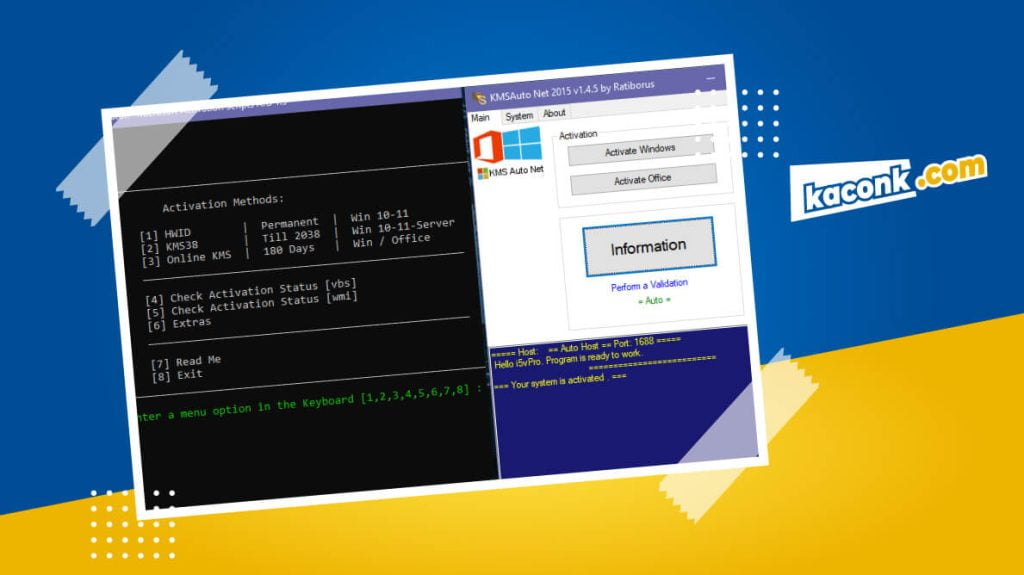The image size is (1024, 575).
Task: Click the 'Activation Methods:' heading
Action: pyautogui.click(x=223, y=203)
